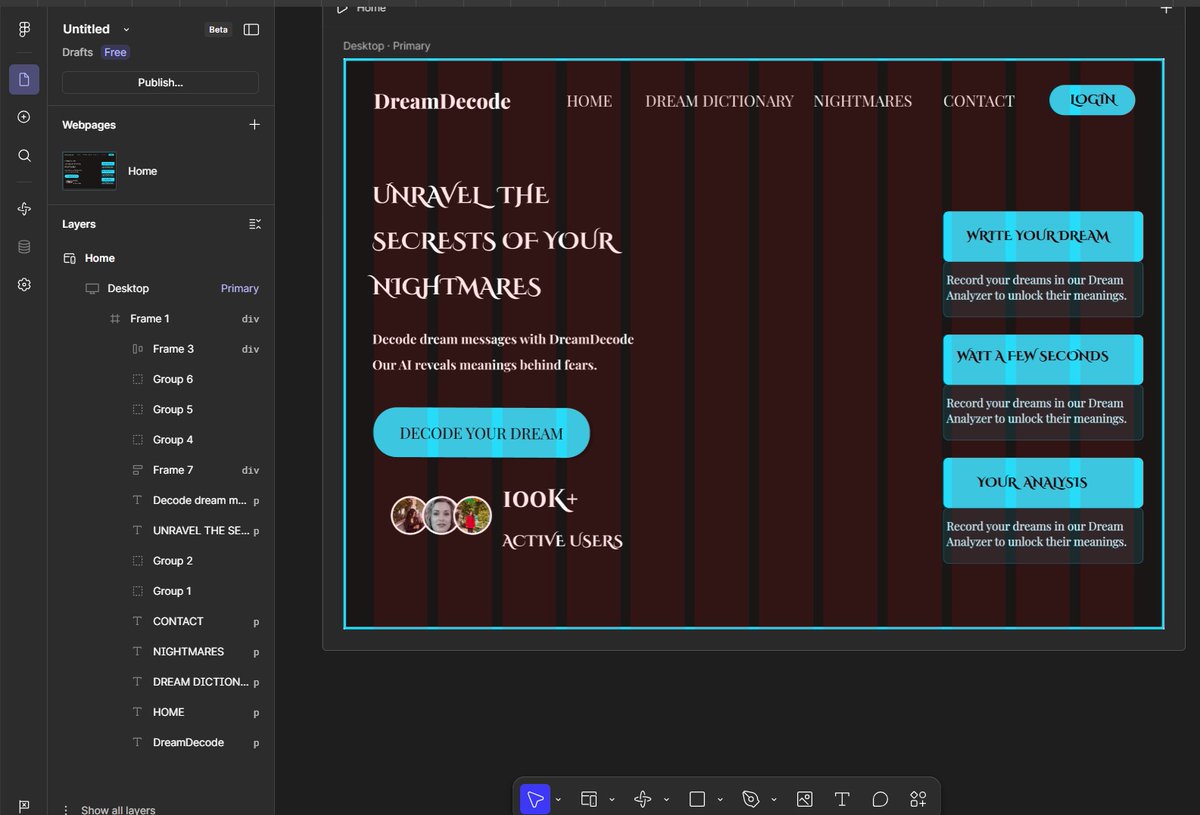Select the Decode dream m... text layer
Image resolution: width=1200 pixels, height=815 pixels.
(x=160, y=500)
